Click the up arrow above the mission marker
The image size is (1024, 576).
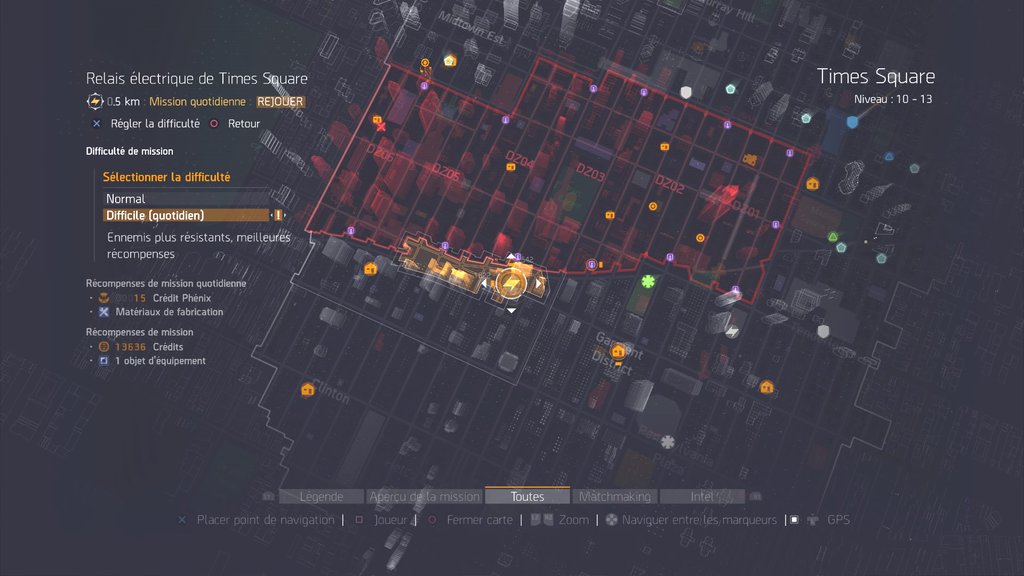coord(511,257)
